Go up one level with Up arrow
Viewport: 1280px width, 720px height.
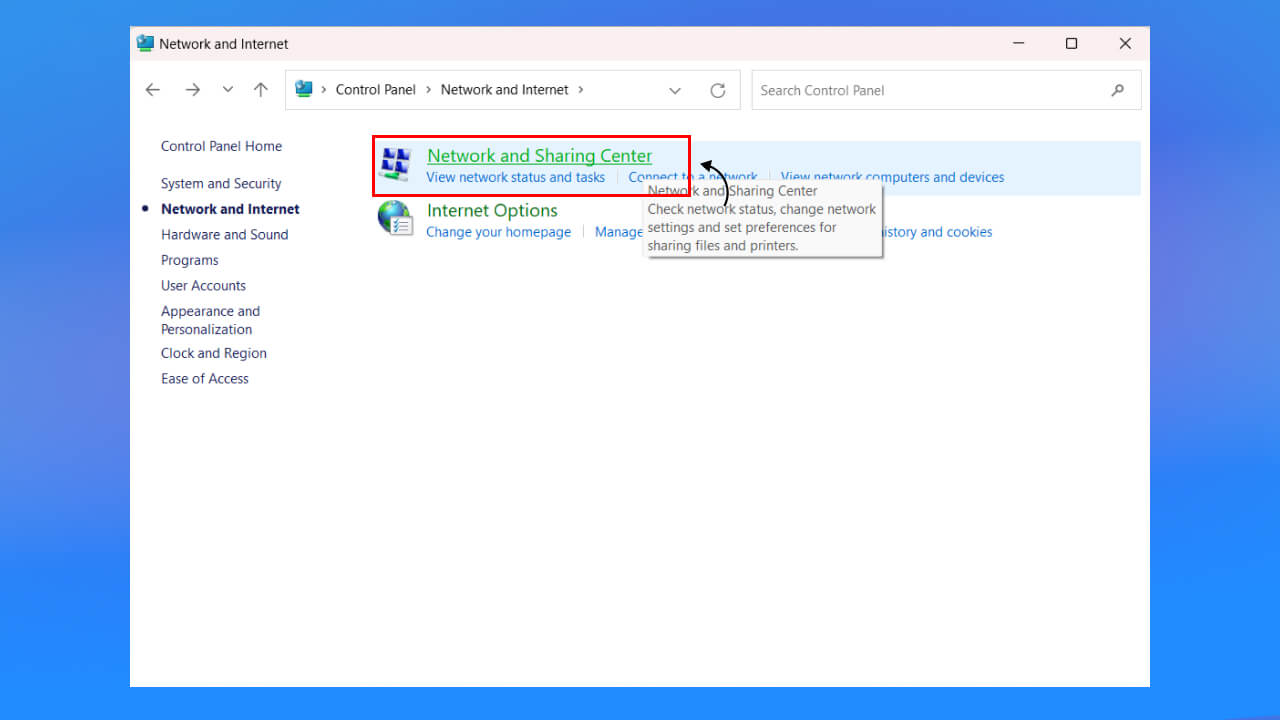[x=261, y=90]
